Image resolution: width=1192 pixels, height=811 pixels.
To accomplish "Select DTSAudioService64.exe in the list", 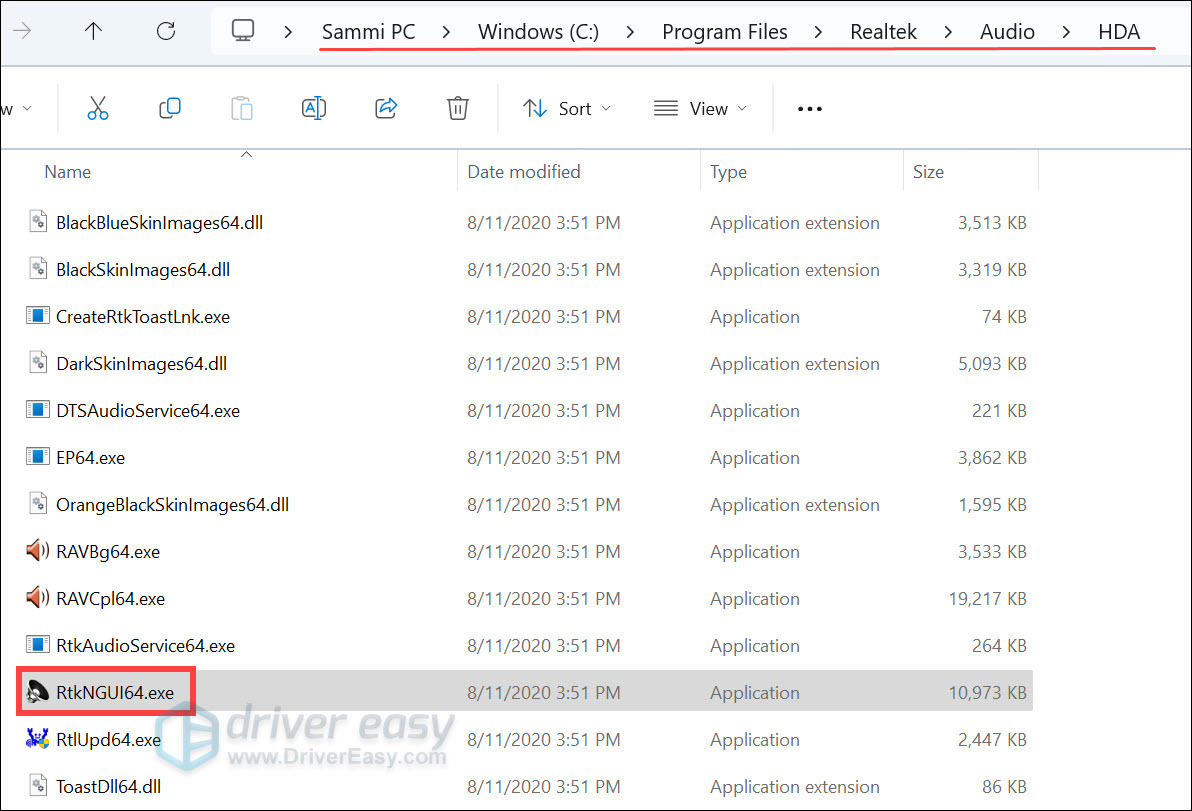I will (x=147, y=410).
